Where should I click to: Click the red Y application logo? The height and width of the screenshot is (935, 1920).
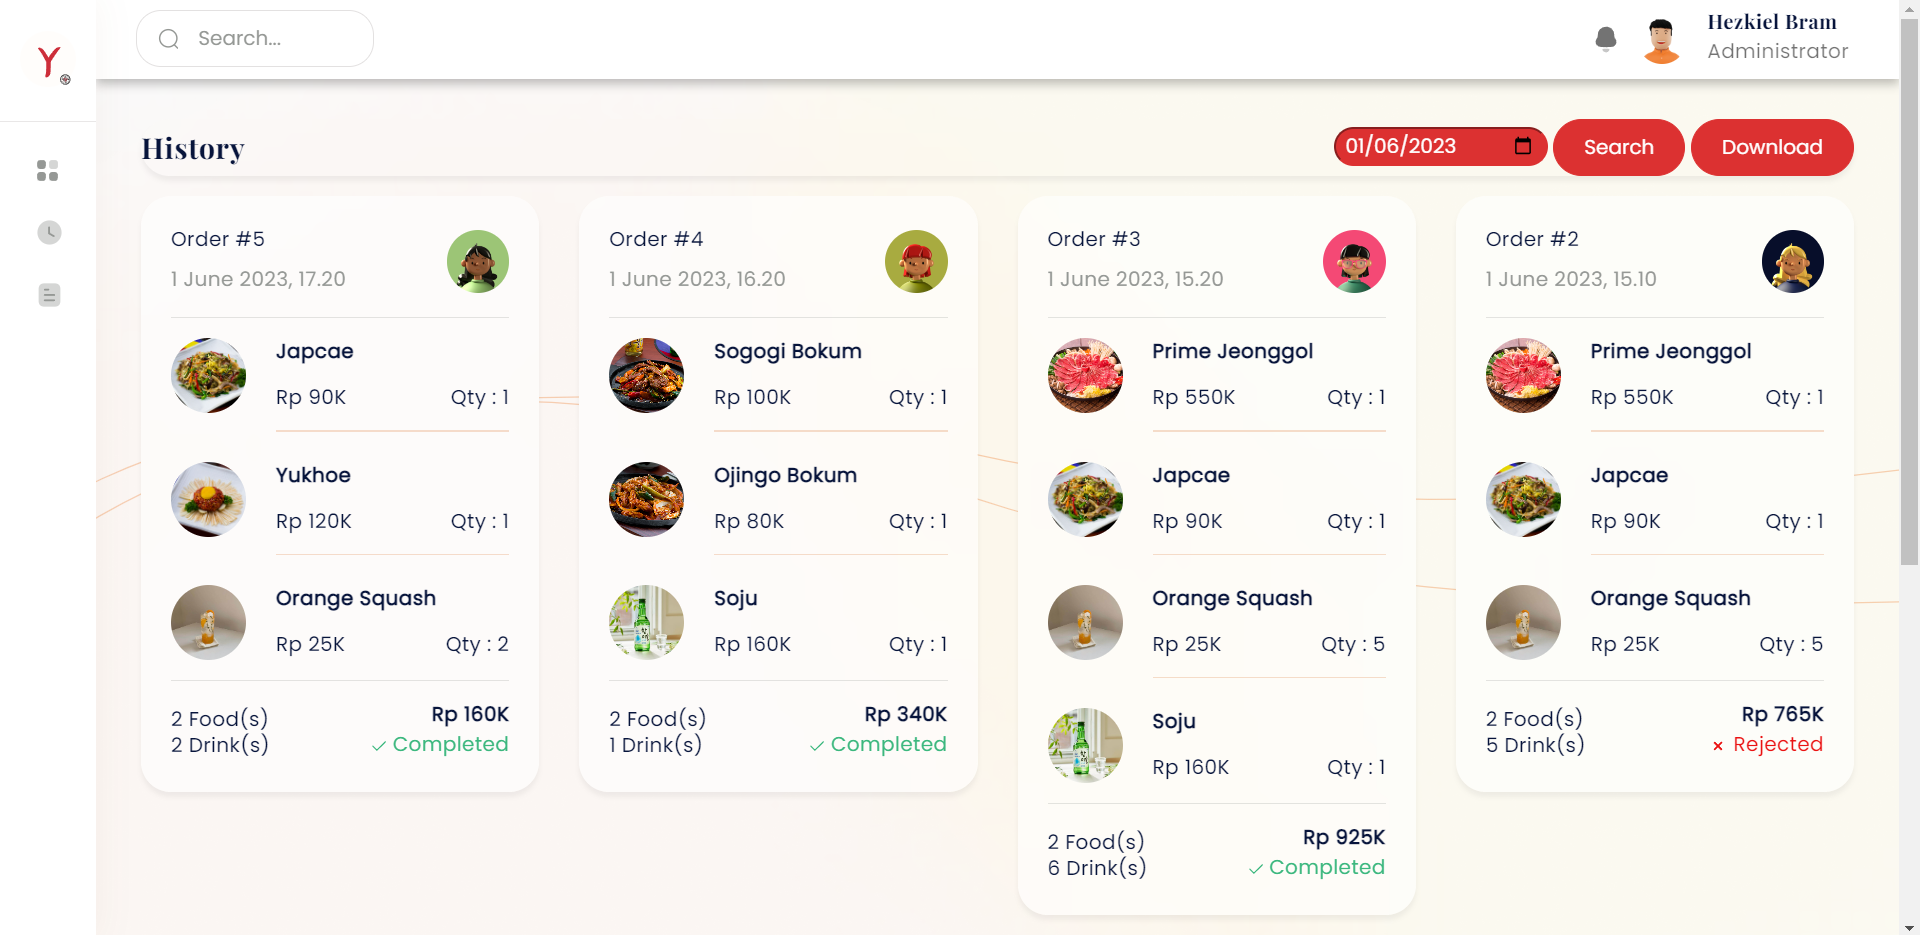tap(49, 60)
